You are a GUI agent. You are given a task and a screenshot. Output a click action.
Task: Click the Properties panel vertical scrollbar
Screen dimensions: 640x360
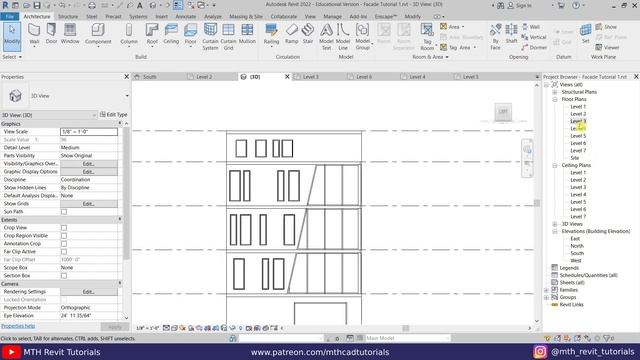[x=126, y=192]
